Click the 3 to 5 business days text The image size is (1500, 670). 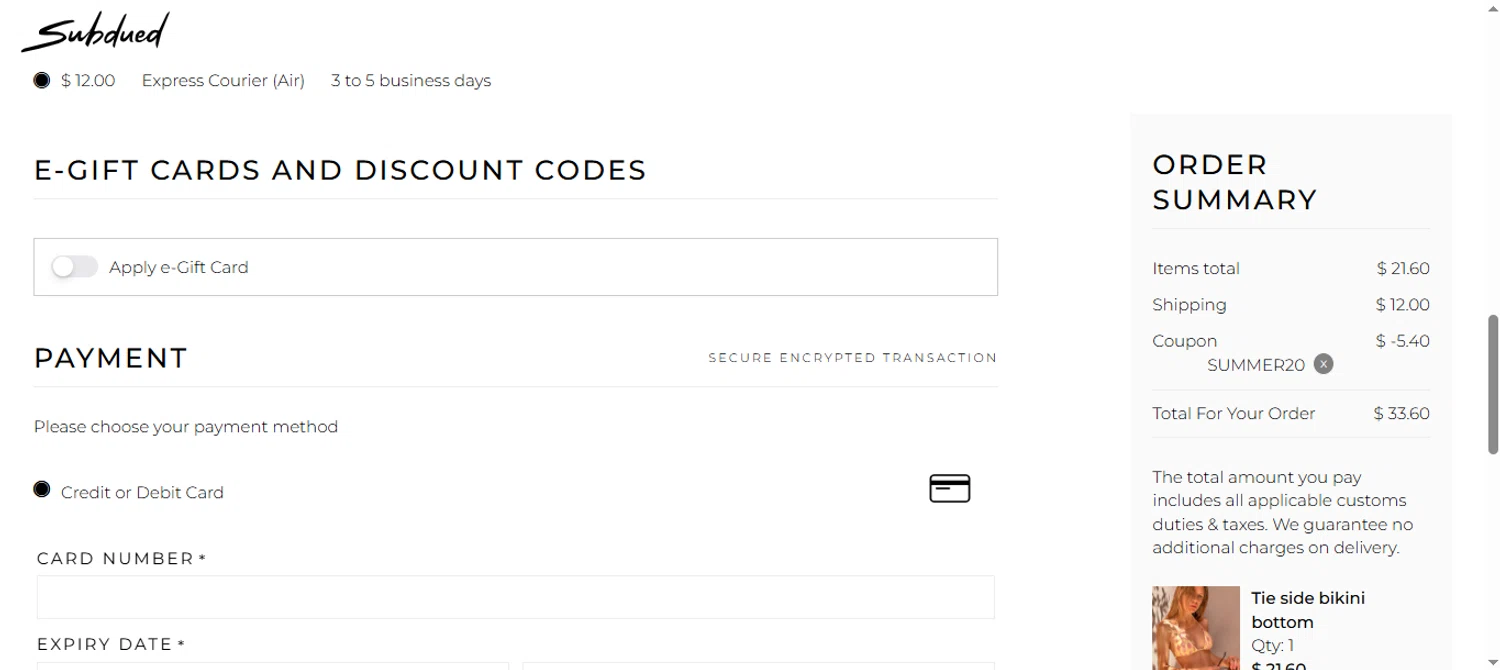411,81
